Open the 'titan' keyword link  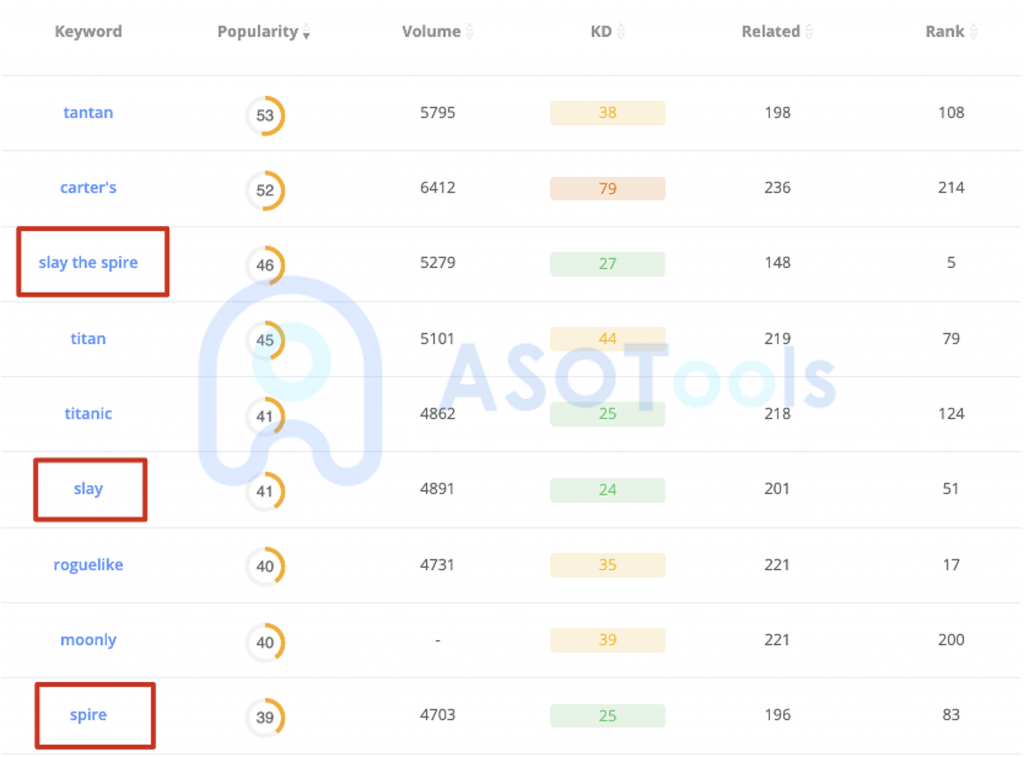[88, 339]
